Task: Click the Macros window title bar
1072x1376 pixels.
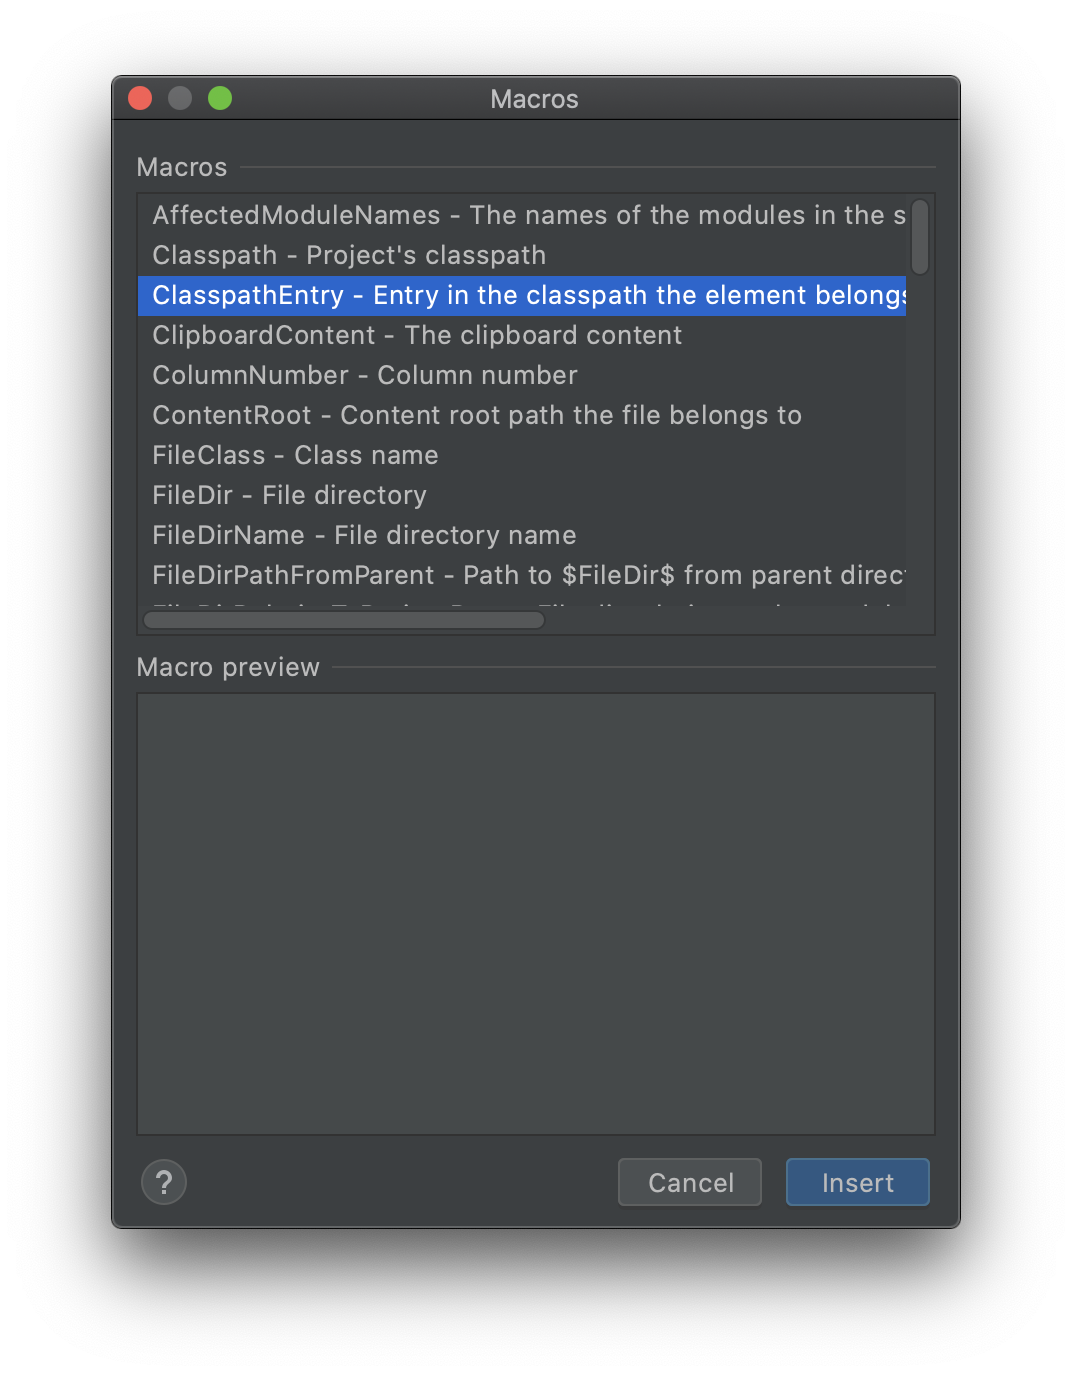Action: [535, 98]
